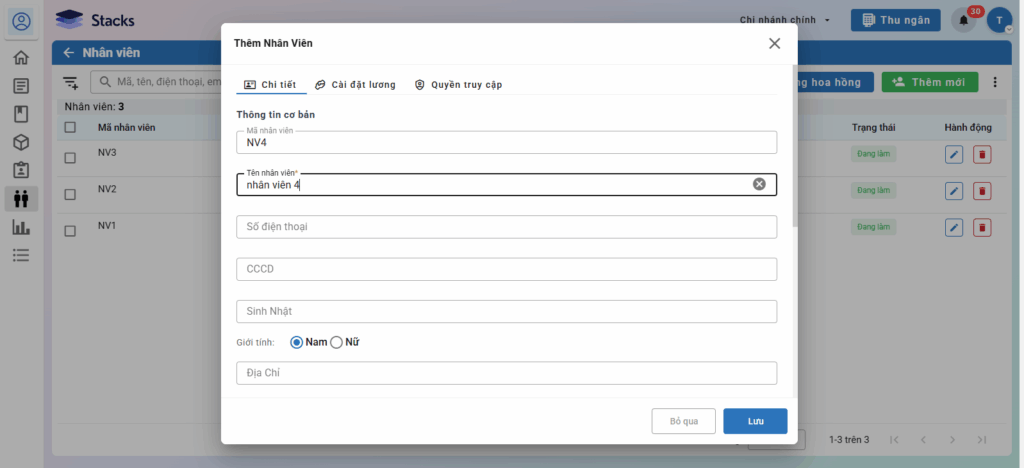
Task: Click the Số điện thoại input field
Action: [x=506, y=227]
